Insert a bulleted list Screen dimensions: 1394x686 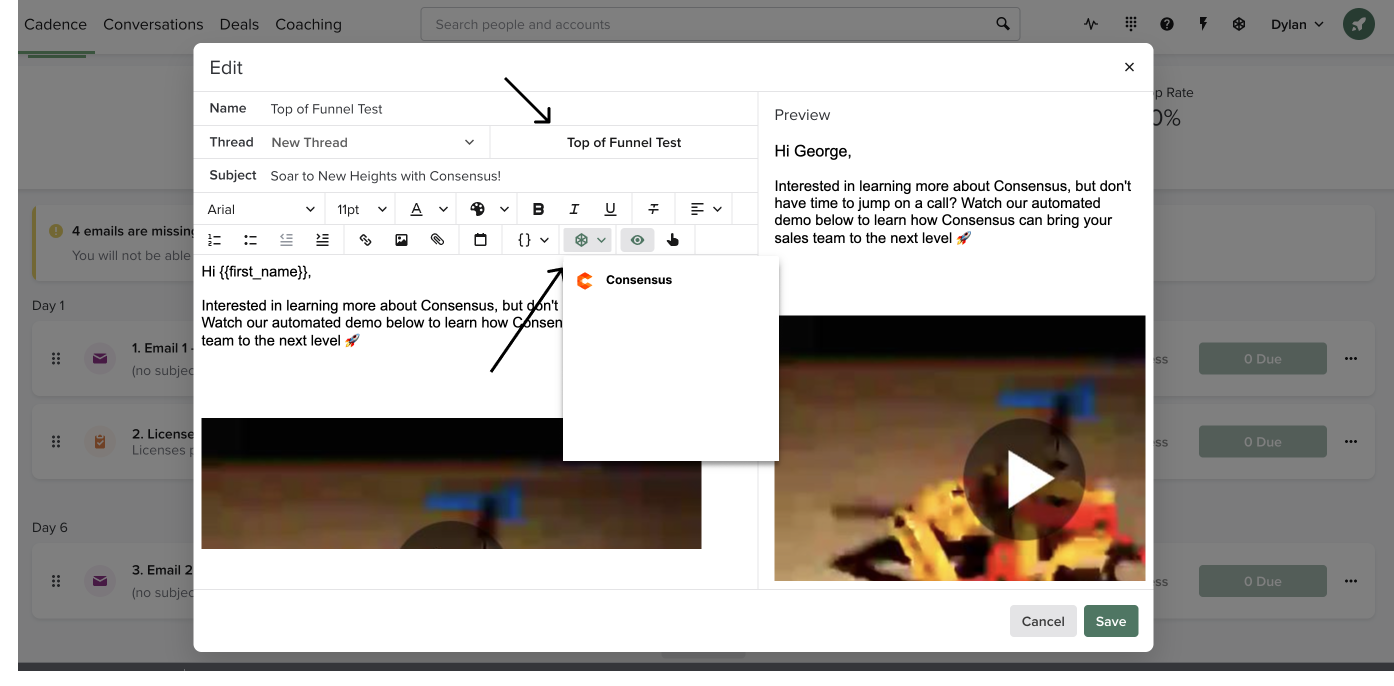tap(250, 240)
